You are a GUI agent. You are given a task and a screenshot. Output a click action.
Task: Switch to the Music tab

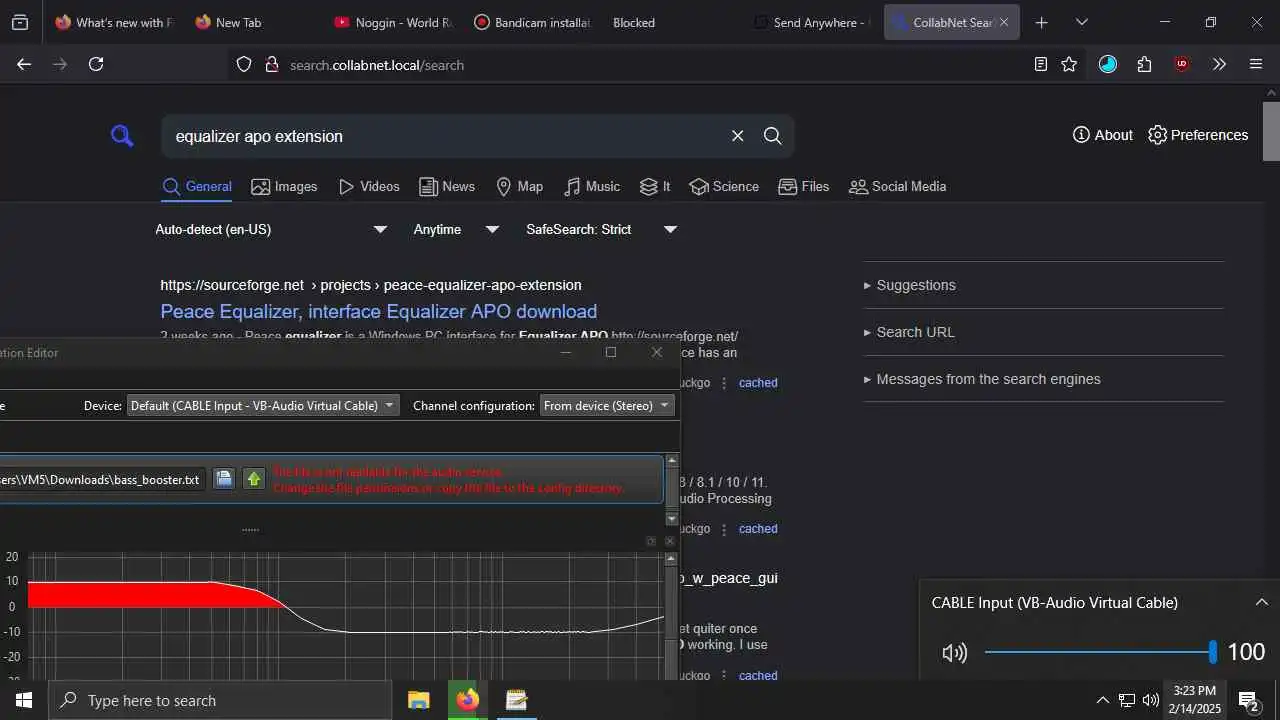(x=592, y=187)
